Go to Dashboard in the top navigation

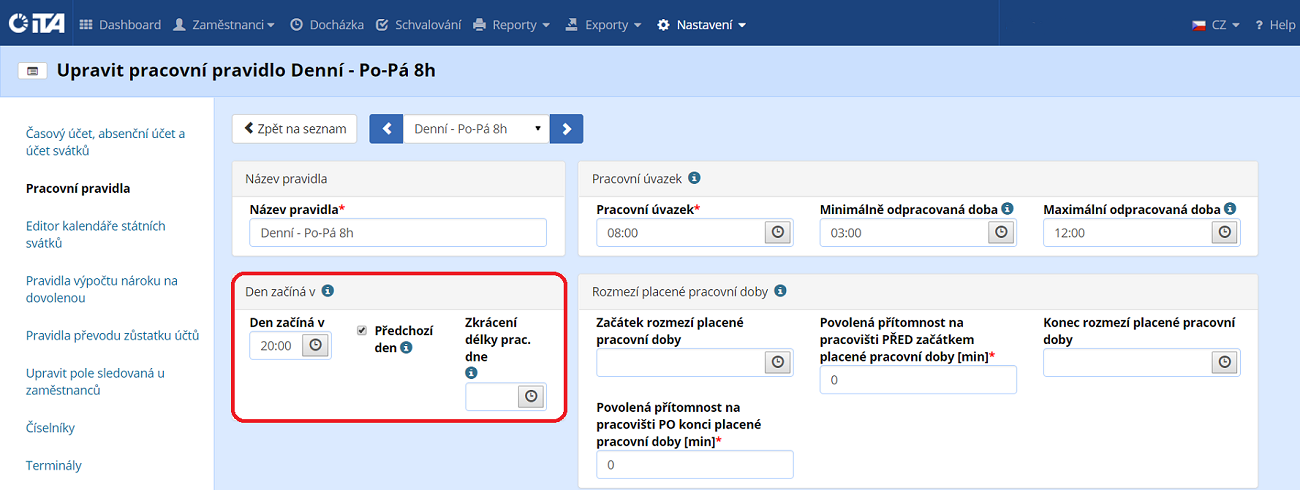pyautogui.click(x=120, y=25)
